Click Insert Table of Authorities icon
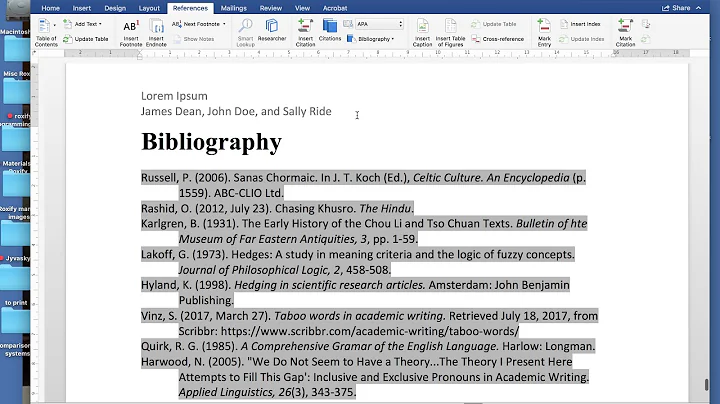 coord(646,24)
